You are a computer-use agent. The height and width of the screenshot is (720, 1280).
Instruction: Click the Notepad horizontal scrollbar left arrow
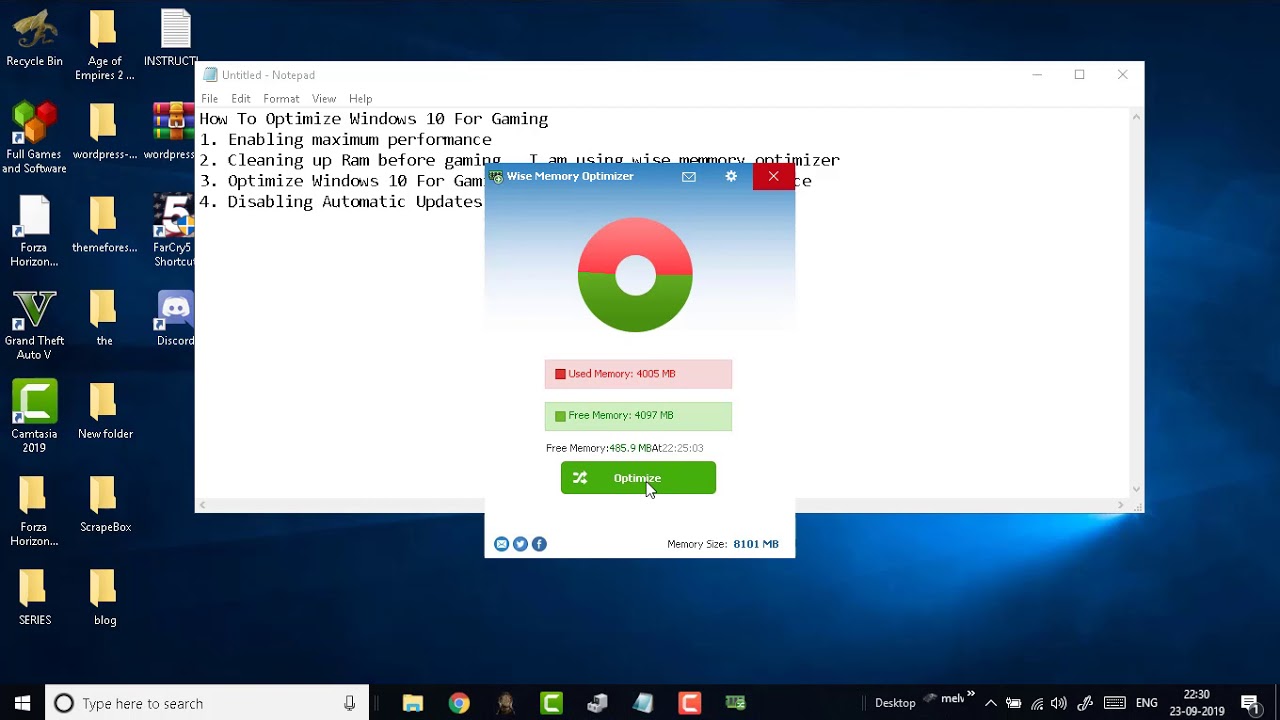(203, 505)
